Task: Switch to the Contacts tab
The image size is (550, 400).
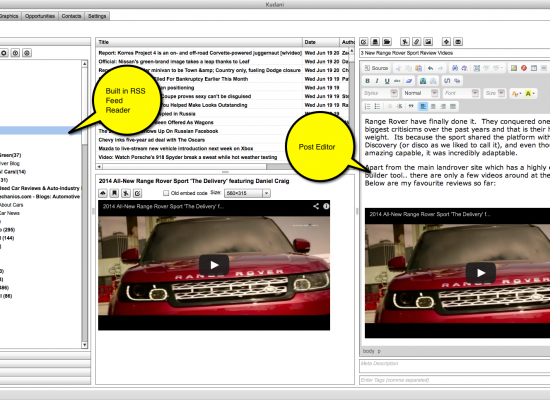Action: click(x=71, y=16)
